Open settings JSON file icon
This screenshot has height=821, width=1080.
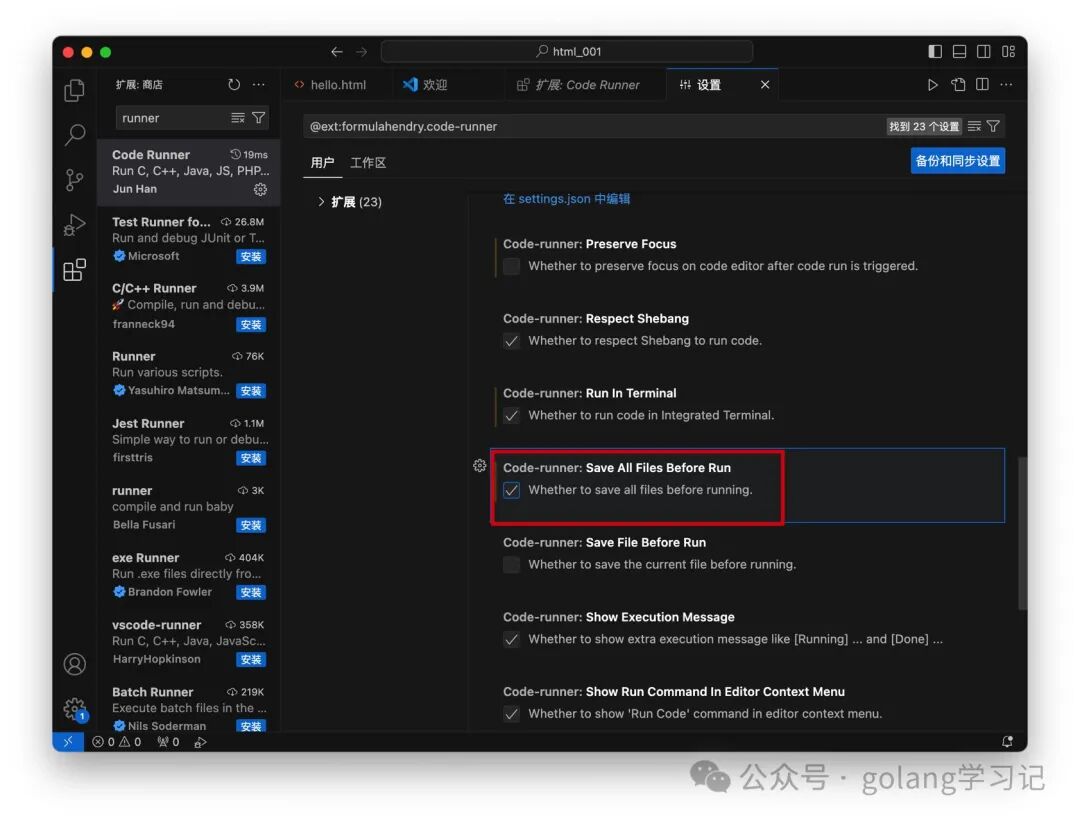point(958,85)
